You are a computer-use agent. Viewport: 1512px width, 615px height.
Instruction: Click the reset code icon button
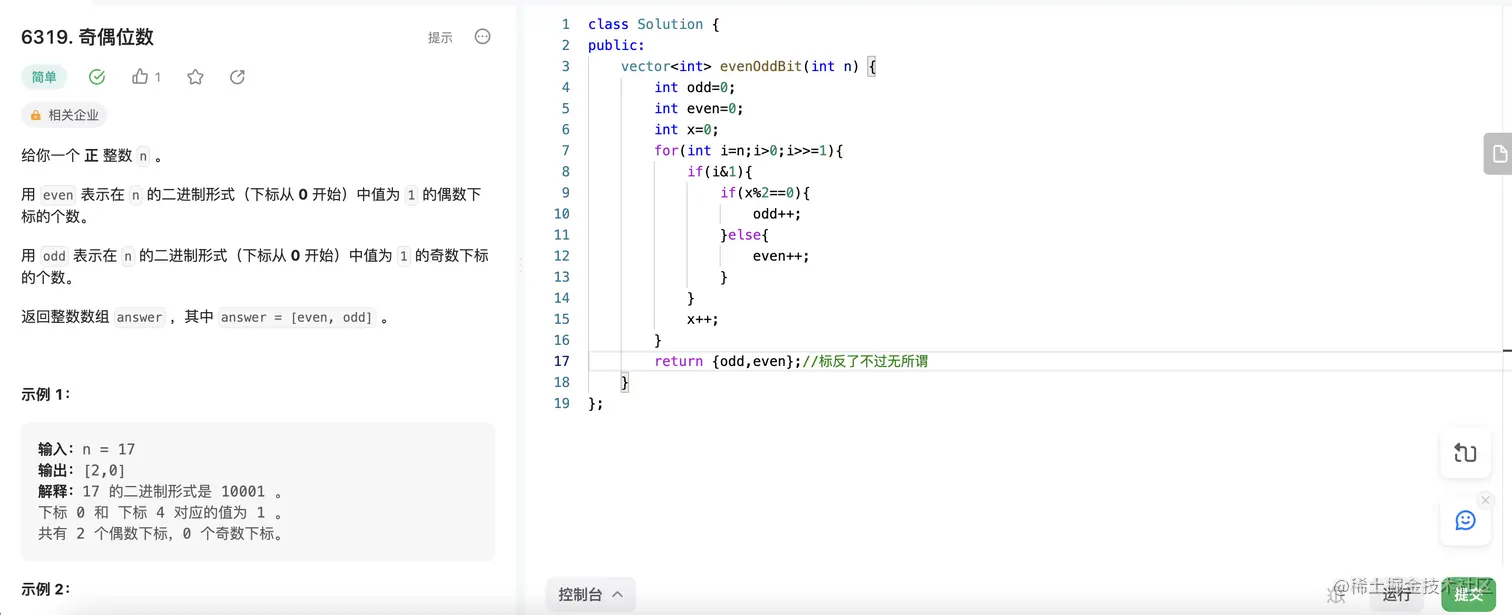[1465, 453]
